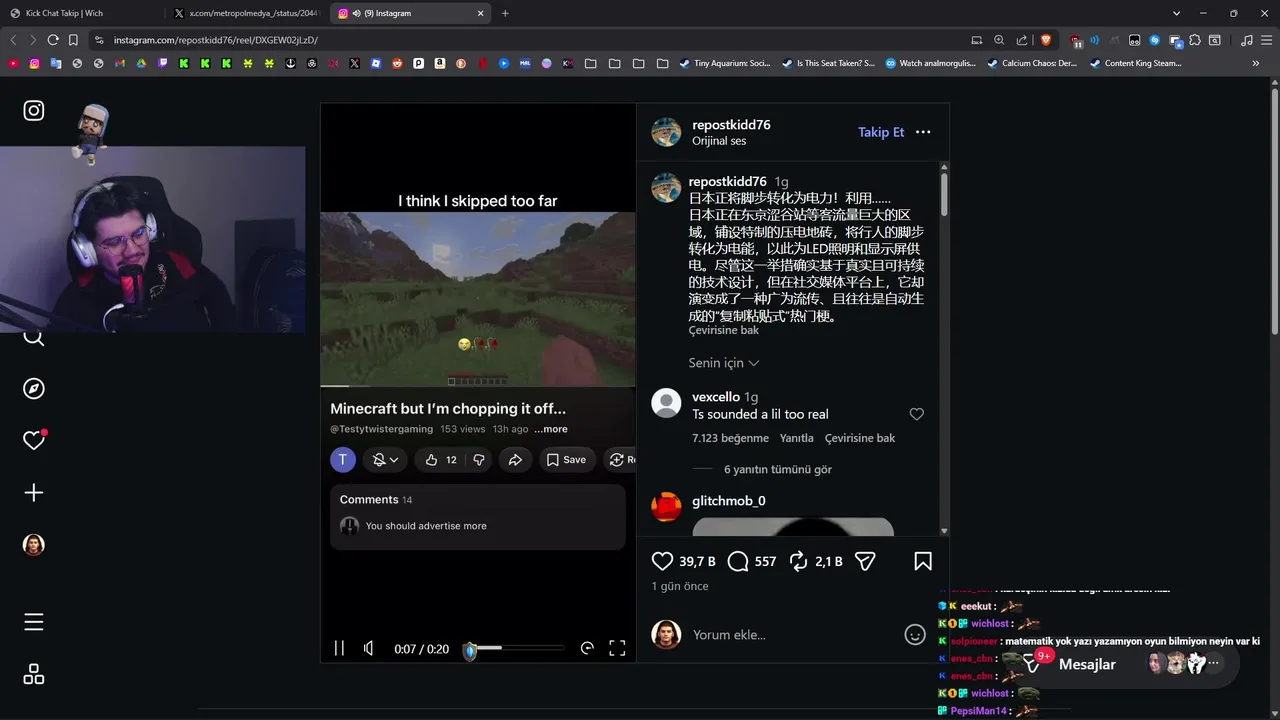This screenshot has width=1280, height=720.
Task: Open the Tiny Aquarium bookmark
Action: coord(725,63)
